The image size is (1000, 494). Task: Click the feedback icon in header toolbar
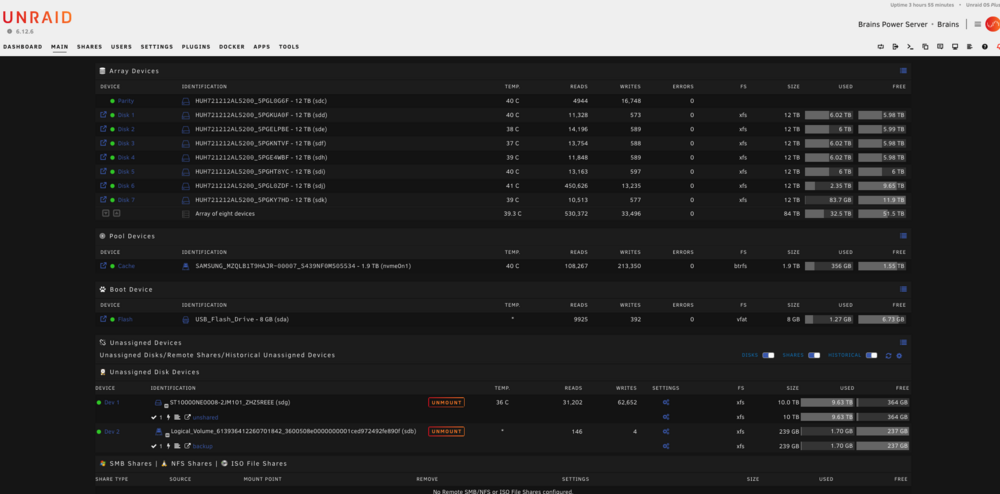(x=940, y=47)
